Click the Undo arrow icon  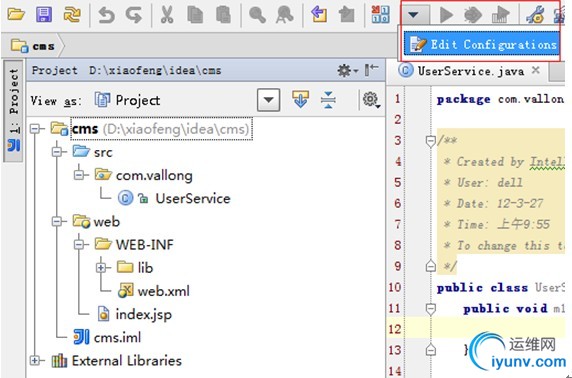[x=106, y=15]
